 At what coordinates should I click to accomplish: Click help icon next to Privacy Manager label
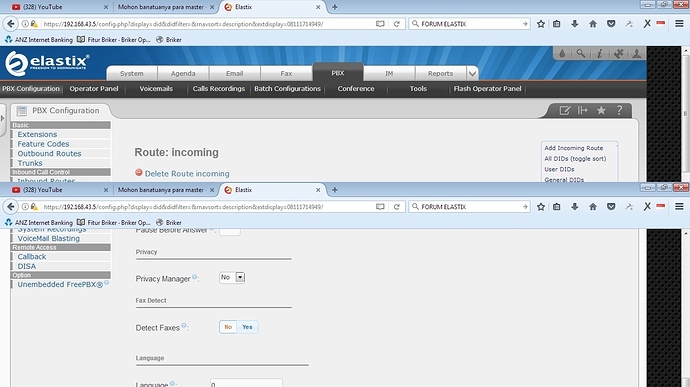click(x=194, y=276)
